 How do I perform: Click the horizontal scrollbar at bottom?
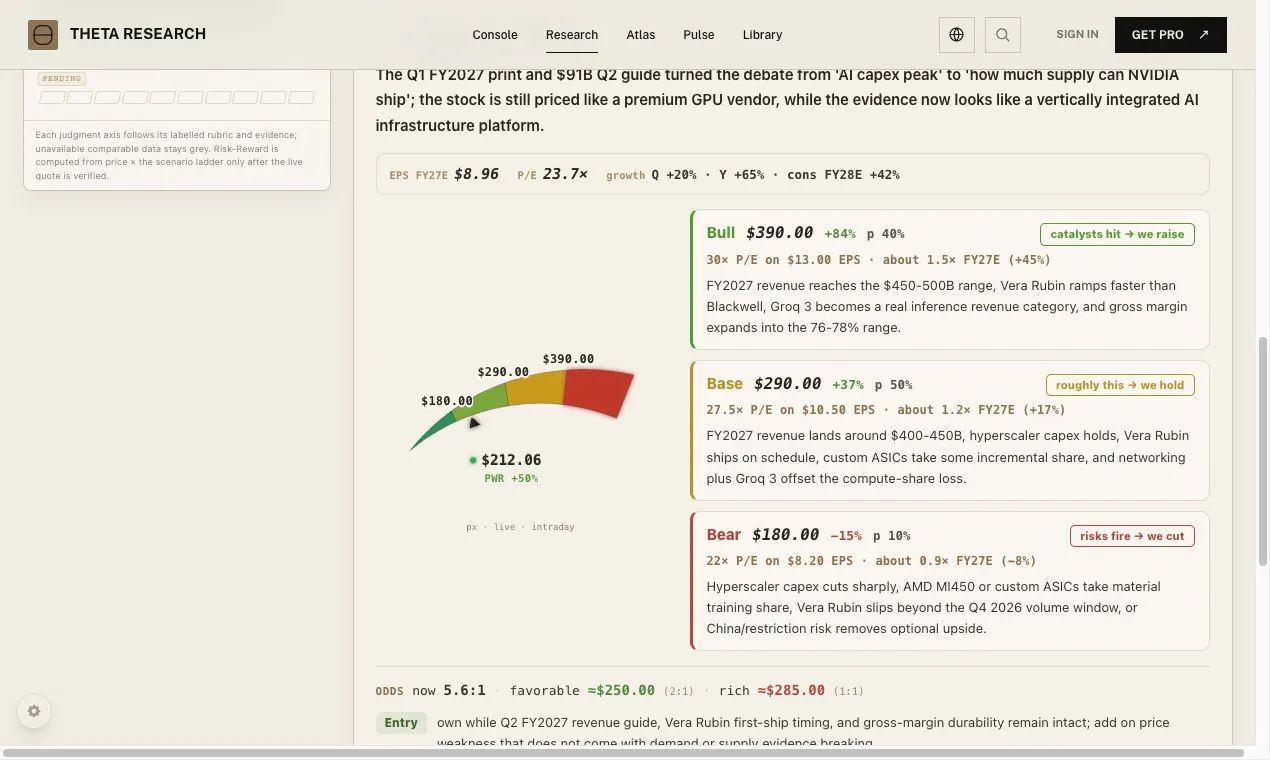pyautogui.click(x=623, y=752)
